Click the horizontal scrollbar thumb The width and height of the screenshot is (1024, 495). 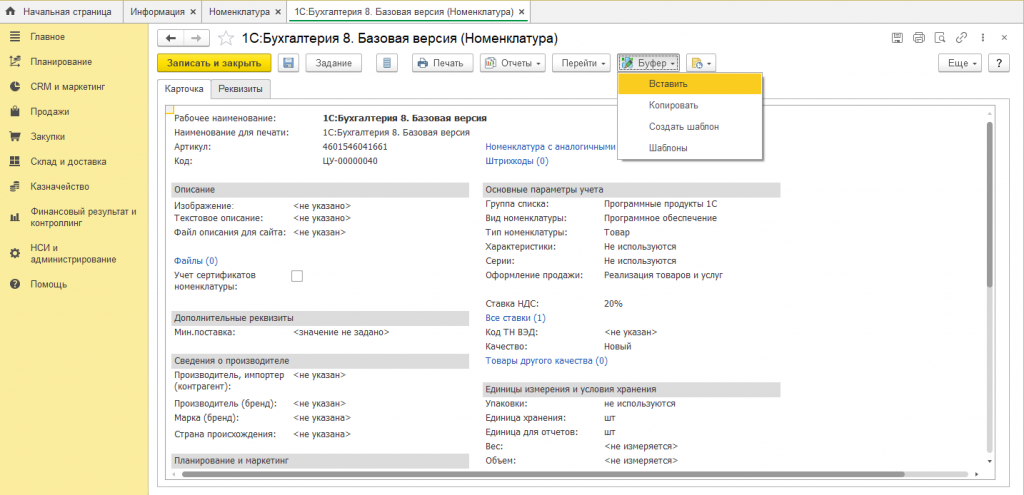click(x=543, y=474)
